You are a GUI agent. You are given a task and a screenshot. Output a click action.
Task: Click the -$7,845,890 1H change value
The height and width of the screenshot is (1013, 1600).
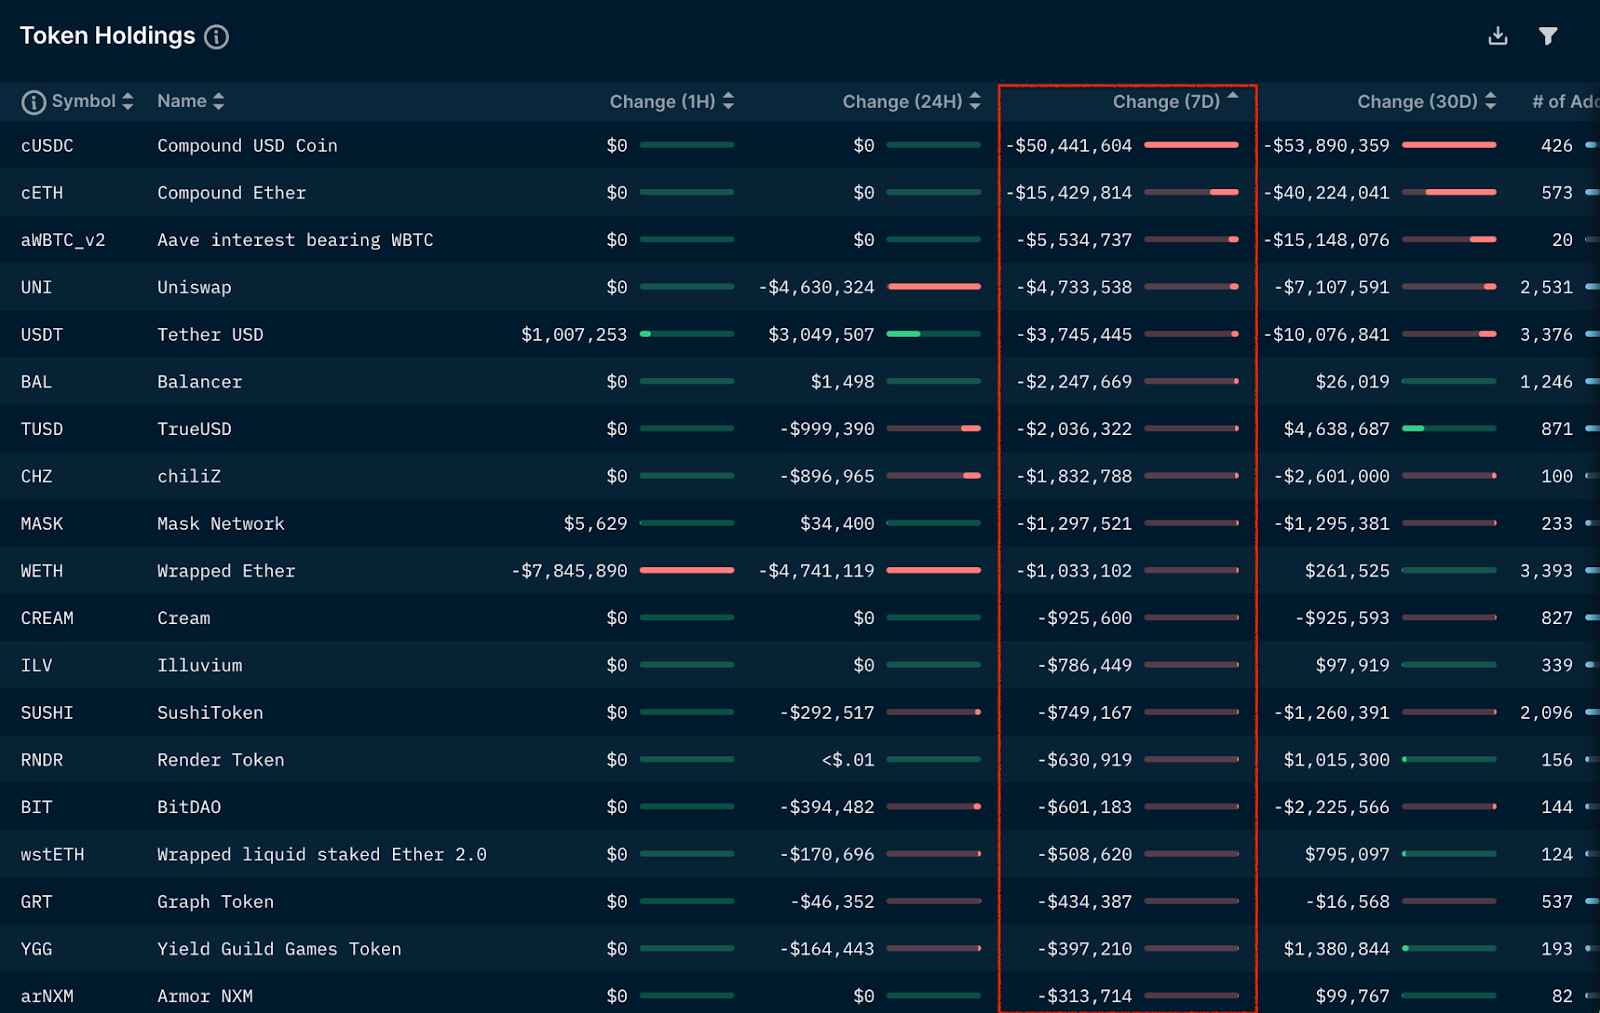pyautogui.click(x=569, y=571)
